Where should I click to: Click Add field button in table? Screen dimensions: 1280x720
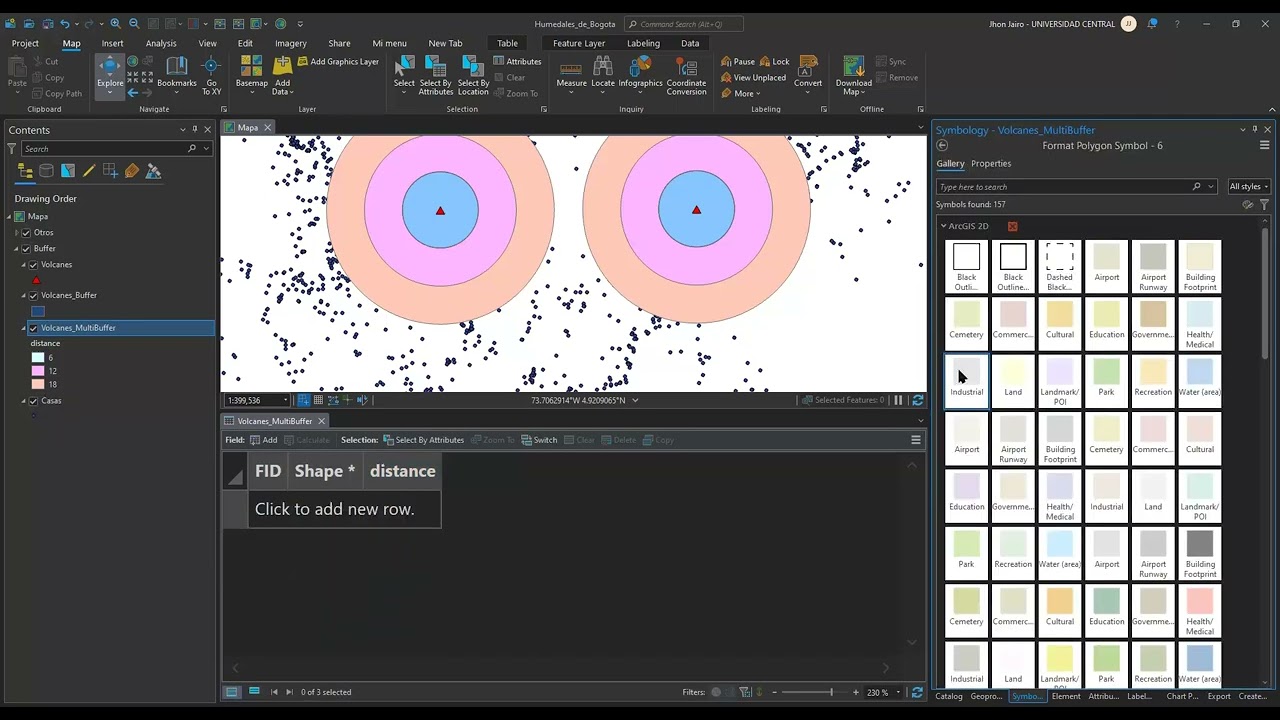point(263,440)
